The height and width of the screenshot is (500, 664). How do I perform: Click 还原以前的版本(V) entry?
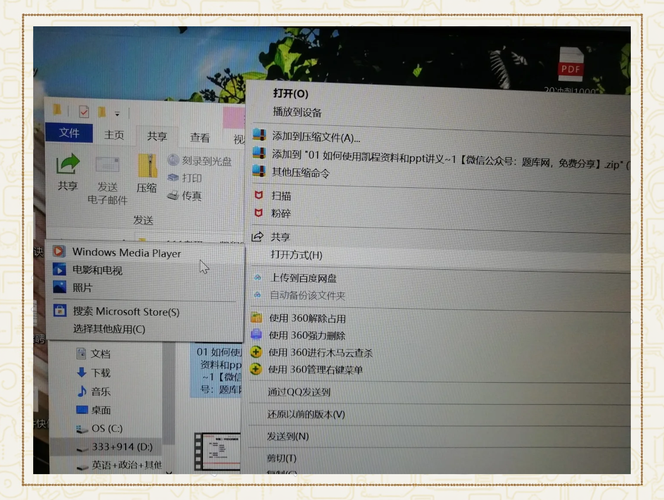click(306, 414)
